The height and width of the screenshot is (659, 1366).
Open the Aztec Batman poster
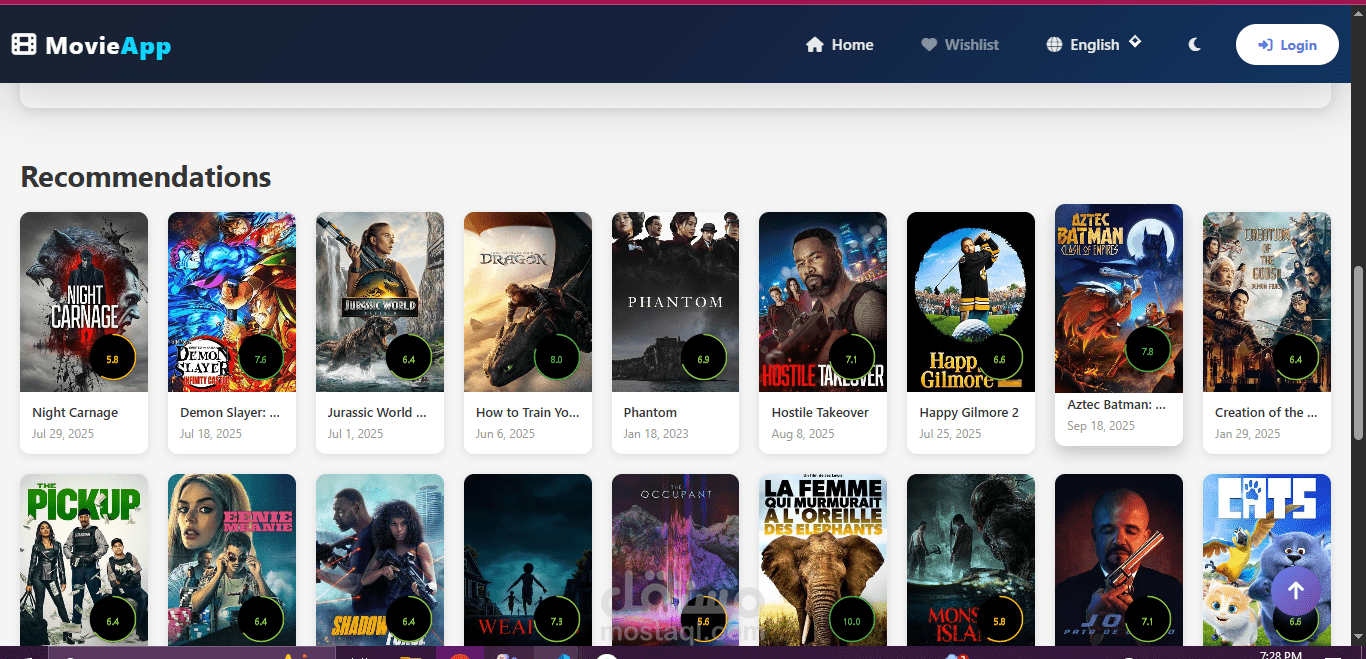1119,298
